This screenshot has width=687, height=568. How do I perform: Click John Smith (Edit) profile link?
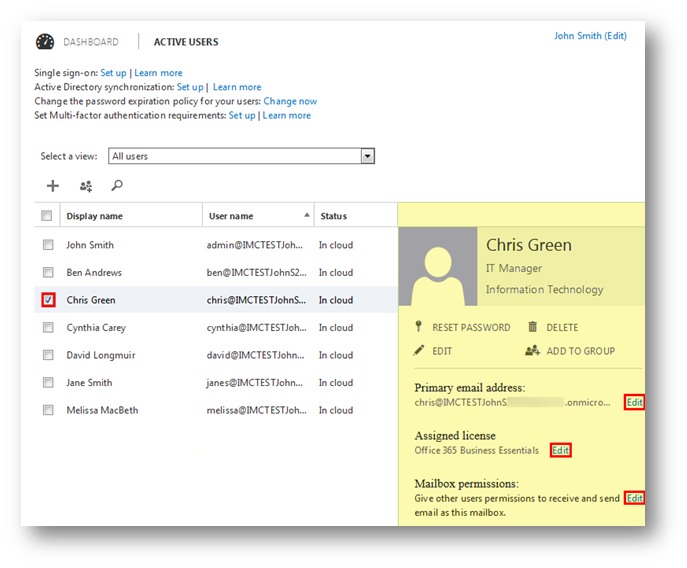[590, 36]
